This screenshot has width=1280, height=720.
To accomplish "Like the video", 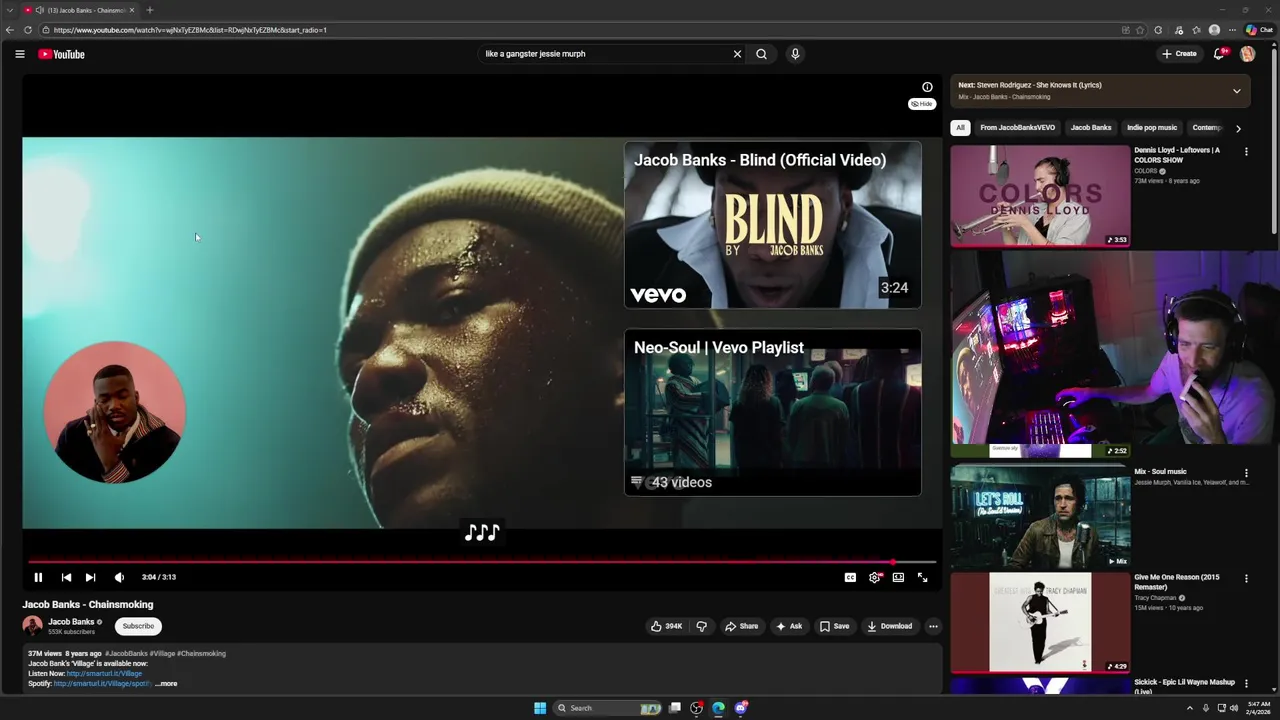I will pyautogui.click(x=666, y=626).
